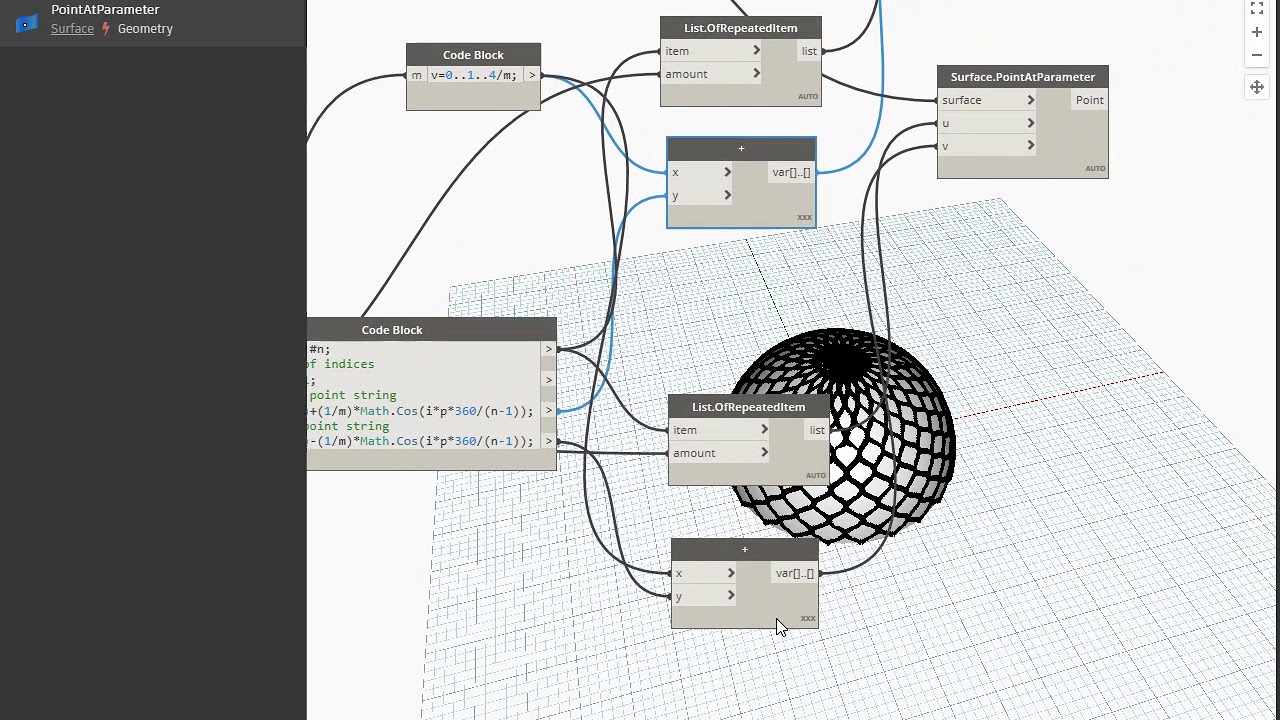Image resolution: width=1280 pixels, height=720 pixels.
Task: Click the item input label on upper List.OfRepeatedItem
Action: [x=677, y=51]
